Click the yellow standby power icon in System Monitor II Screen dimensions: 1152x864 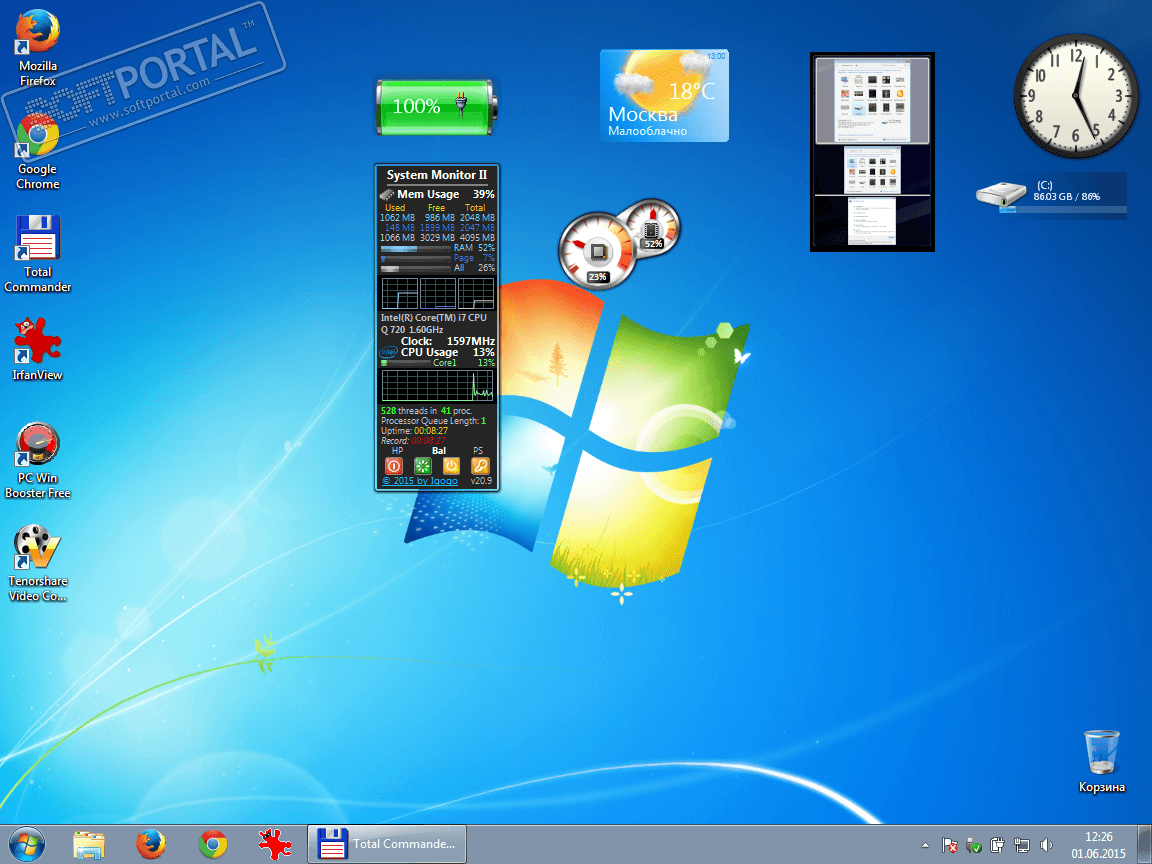451,466
